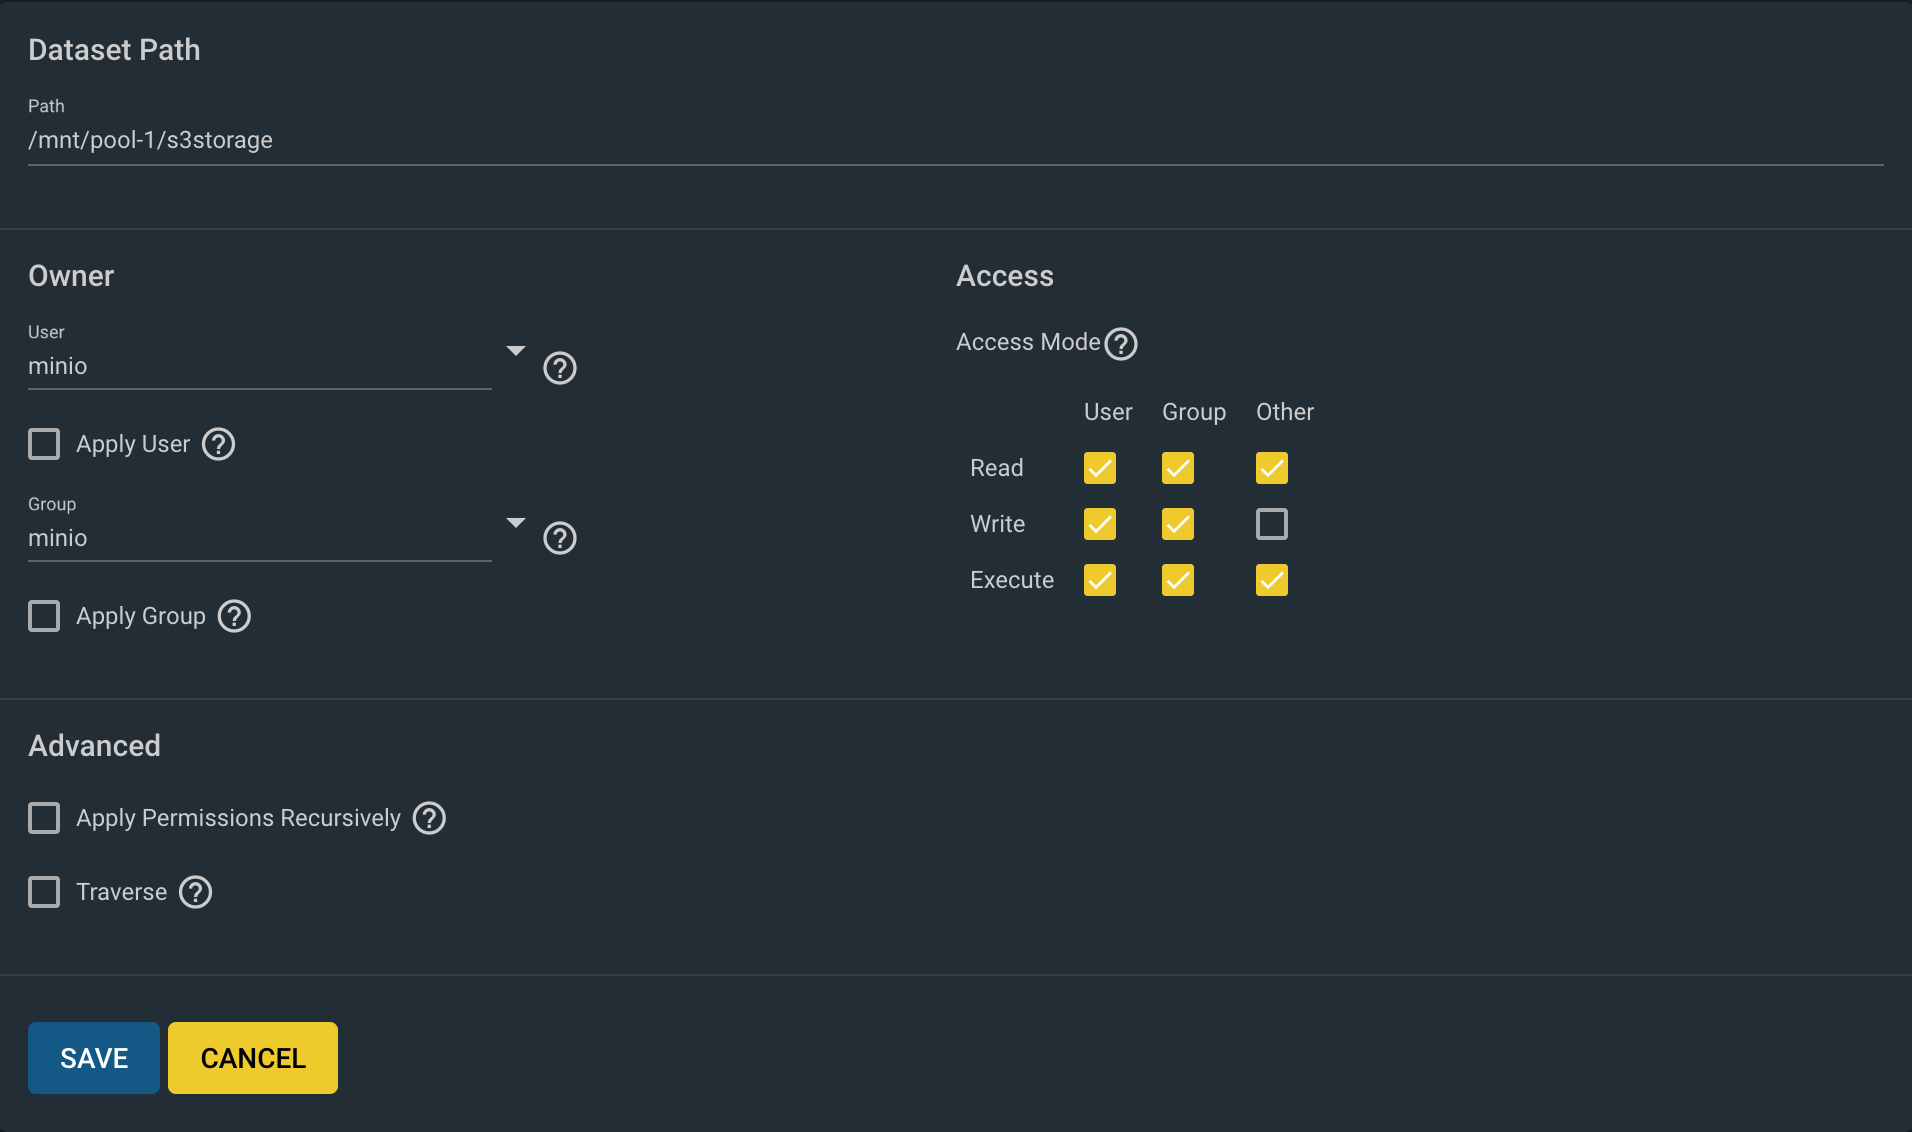Open the User combo box showing minio
This screenshot has width=1912, height=1132.
click(x=260, y=366)
